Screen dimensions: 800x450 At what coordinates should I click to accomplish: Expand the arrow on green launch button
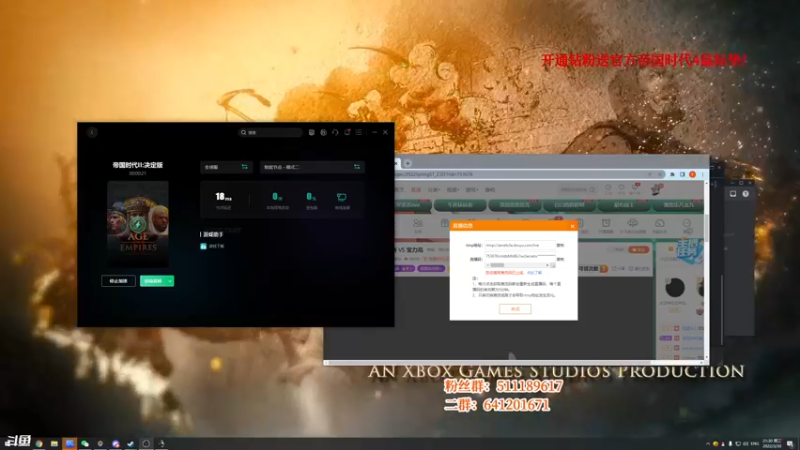170,281
